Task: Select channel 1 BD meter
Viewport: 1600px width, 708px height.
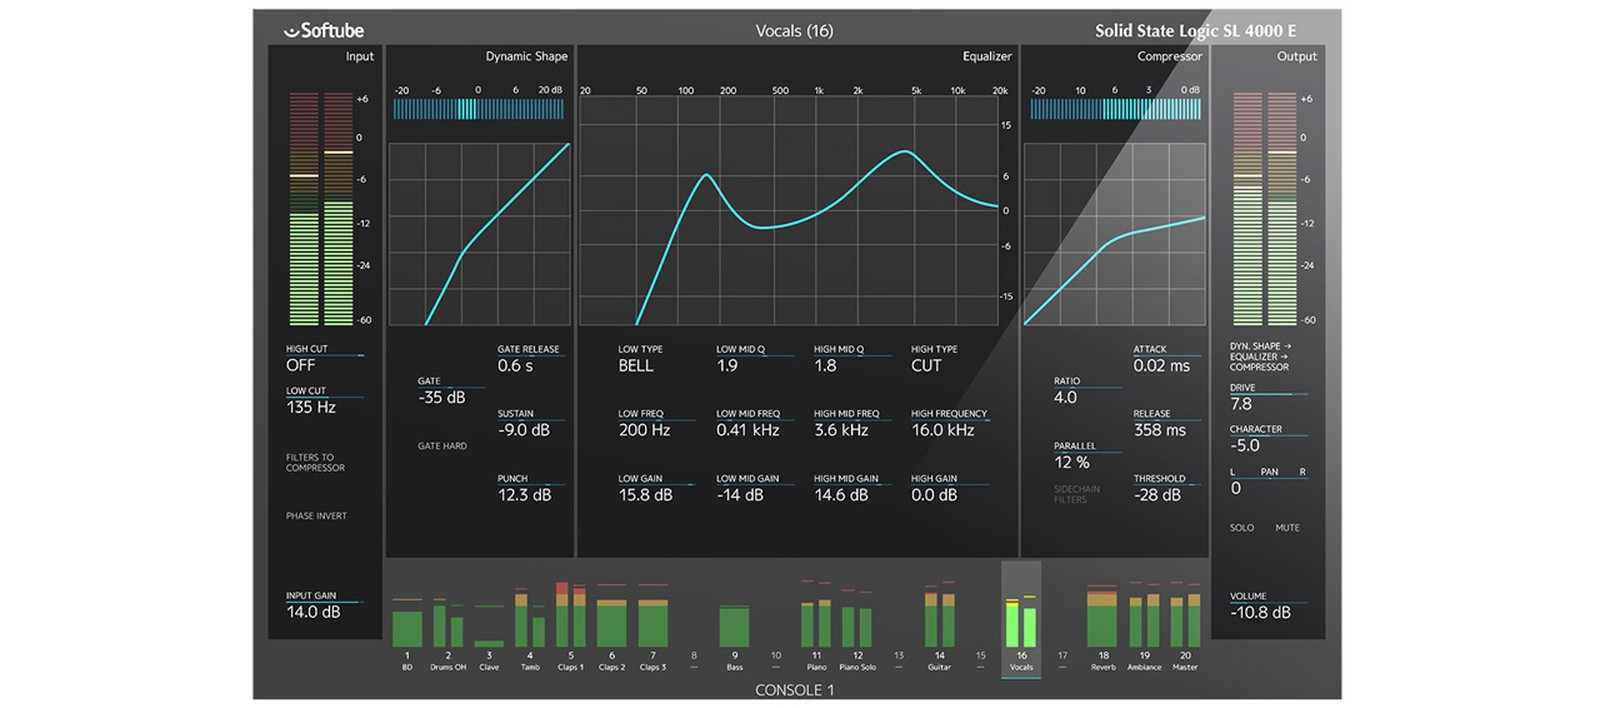Action: (407, 624)
